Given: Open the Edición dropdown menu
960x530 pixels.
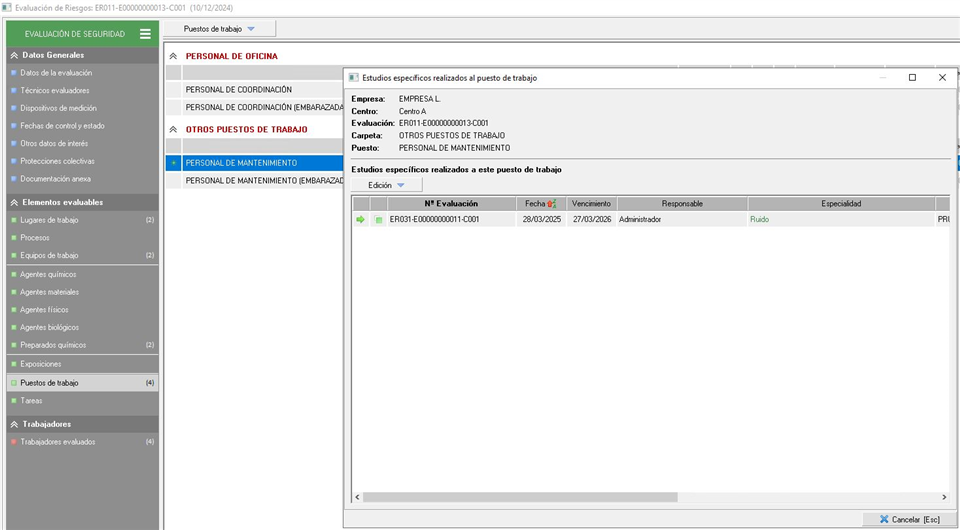Looking at the screenshot, I should pos(386,185).
